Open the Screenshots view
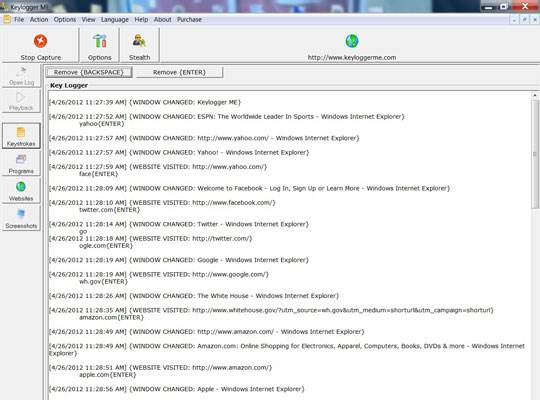Image resolution: width=540 pixels, height=400 pixels. 21,219
